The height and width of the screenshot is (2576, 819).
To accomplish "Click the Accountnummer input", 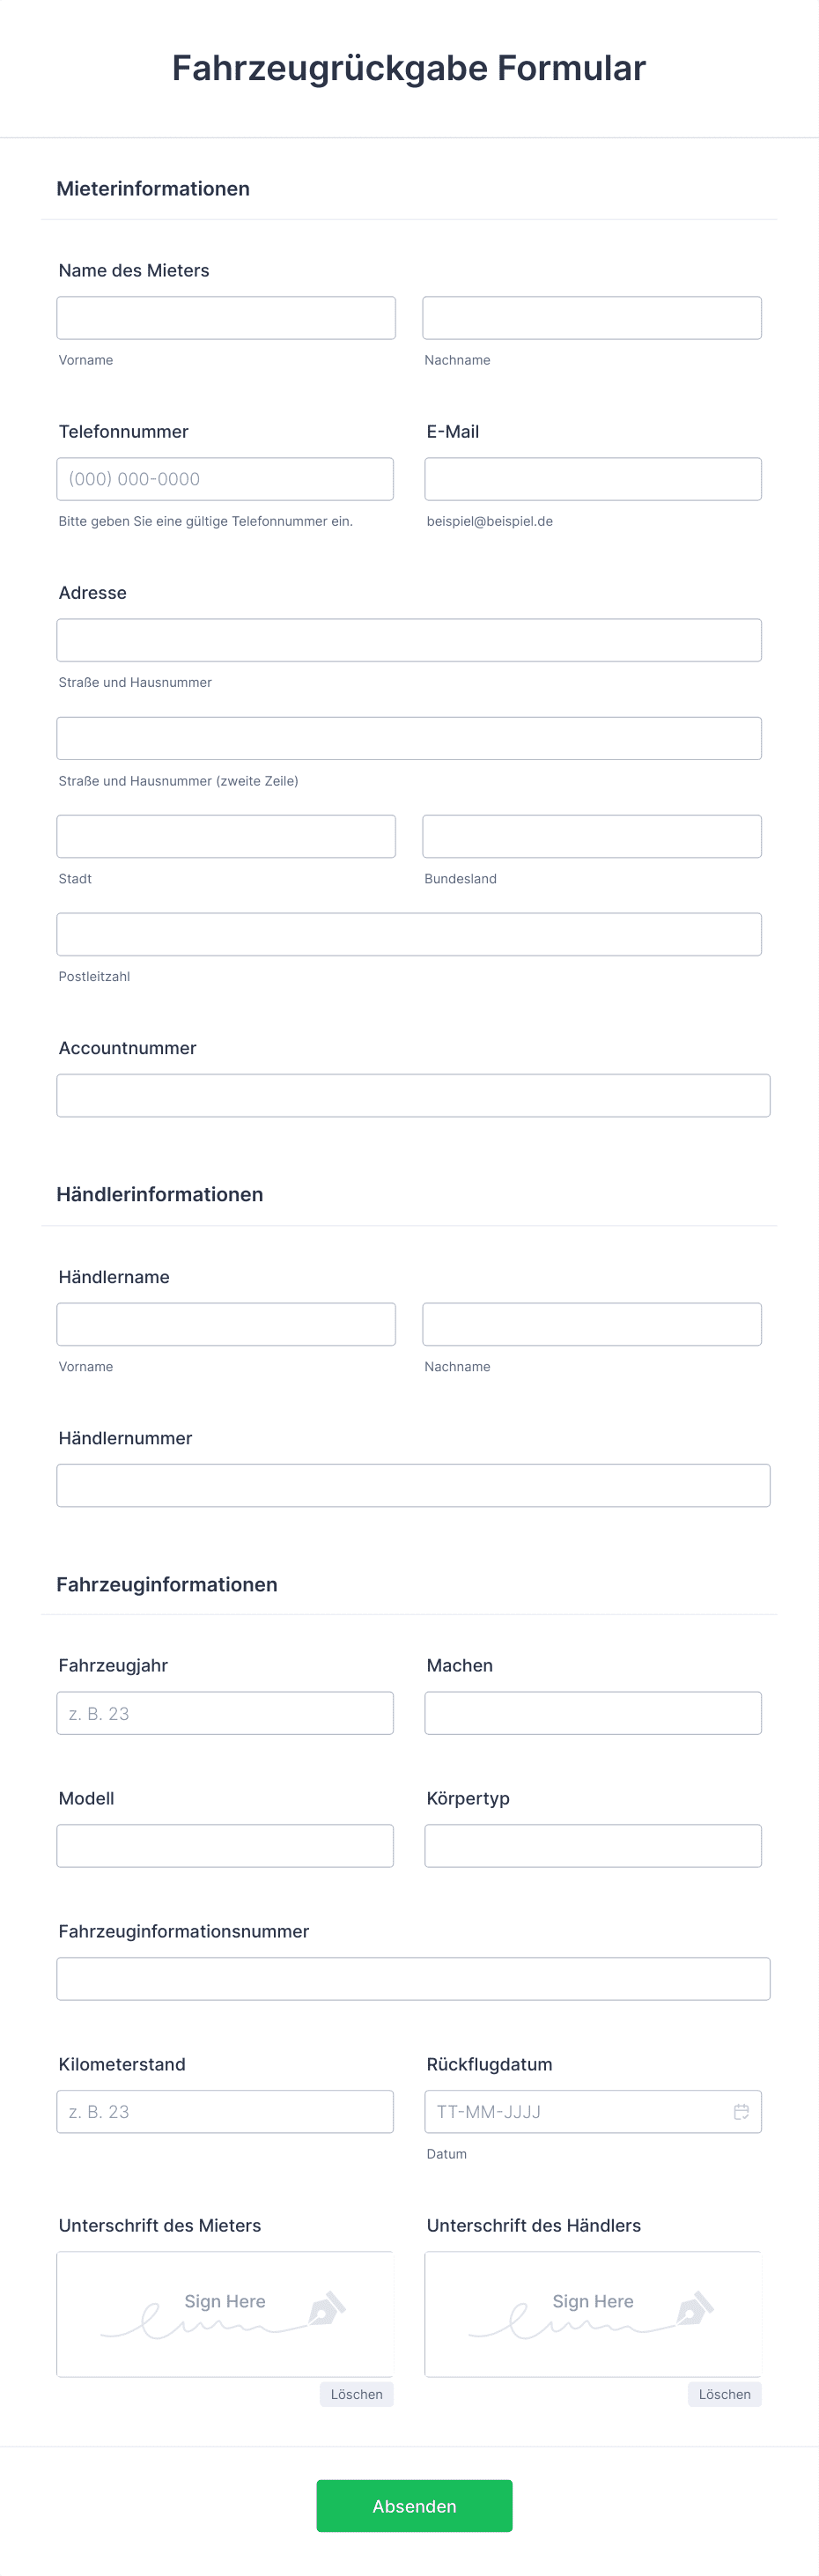I will [413, 1095].
